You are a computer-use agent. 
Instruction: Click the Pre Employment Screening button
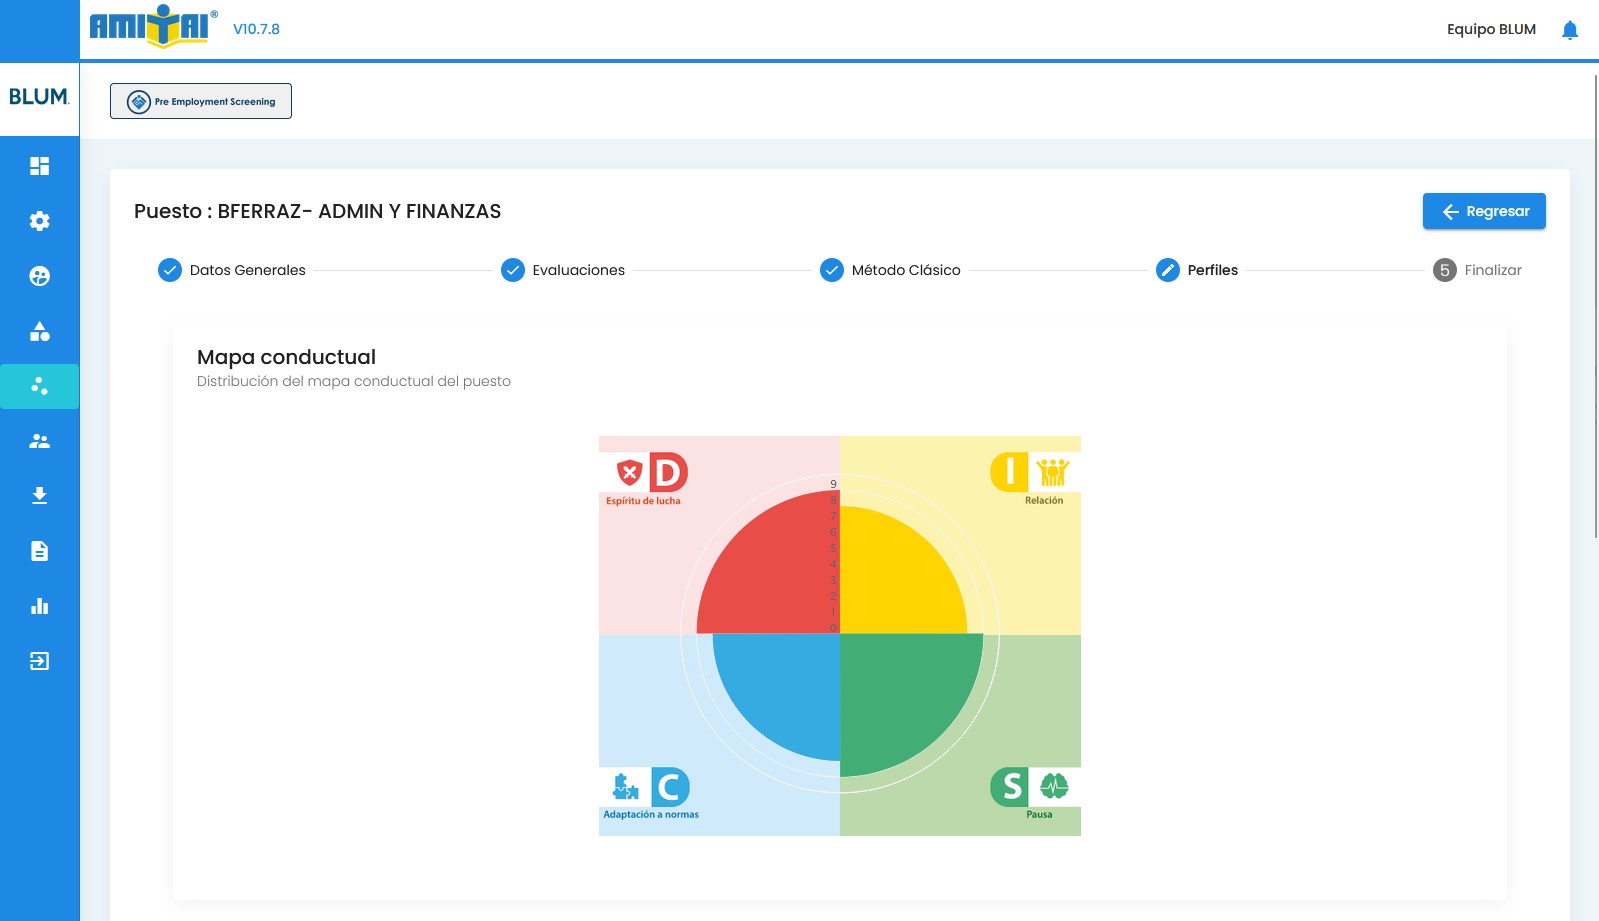(x=201, y=101)
